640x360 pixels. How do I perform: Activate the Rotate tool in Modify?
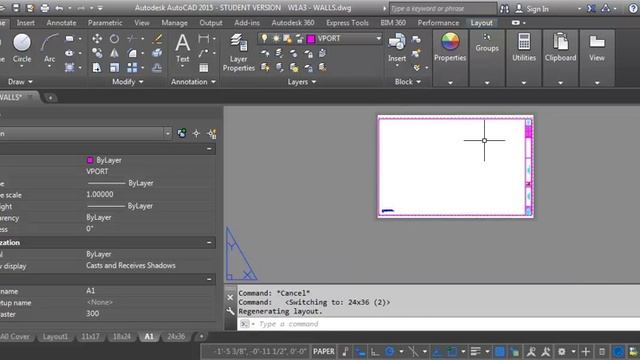[x=114, y=39]
